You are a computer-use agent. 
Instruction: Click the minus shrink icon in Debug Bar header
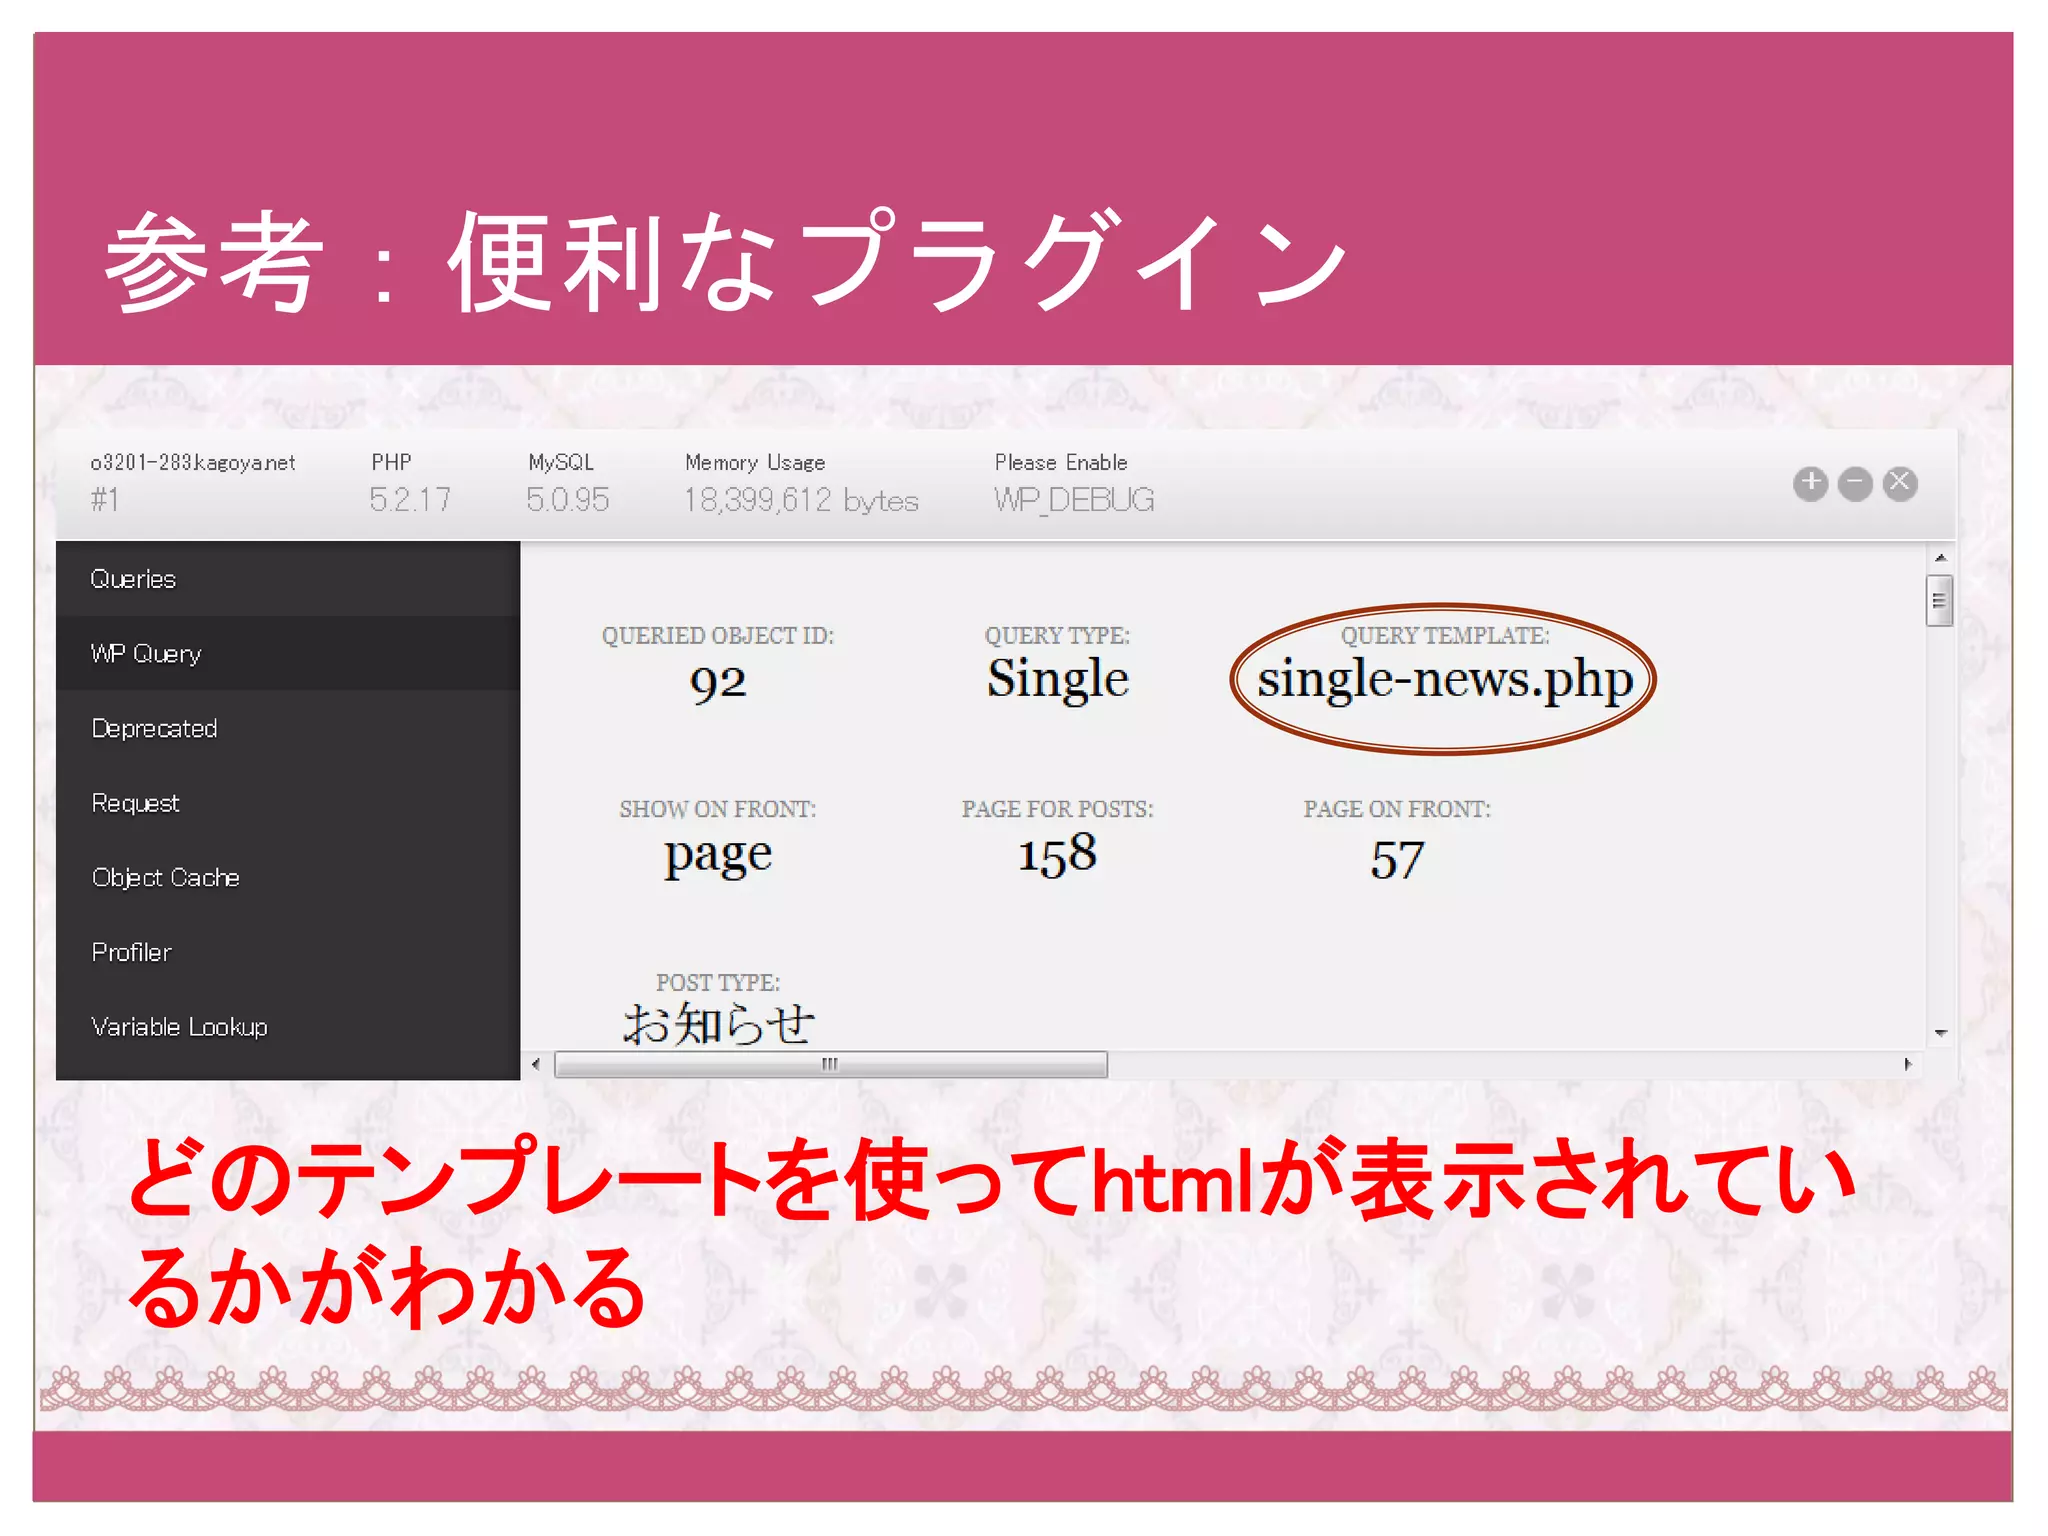1855,484
